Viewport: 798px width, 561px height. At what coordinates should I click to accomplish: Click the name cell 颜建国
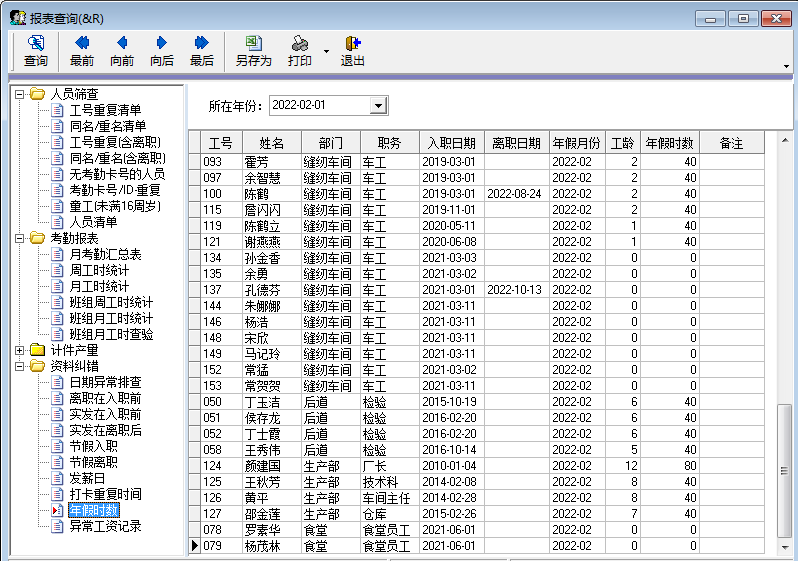tap(272, 466)
